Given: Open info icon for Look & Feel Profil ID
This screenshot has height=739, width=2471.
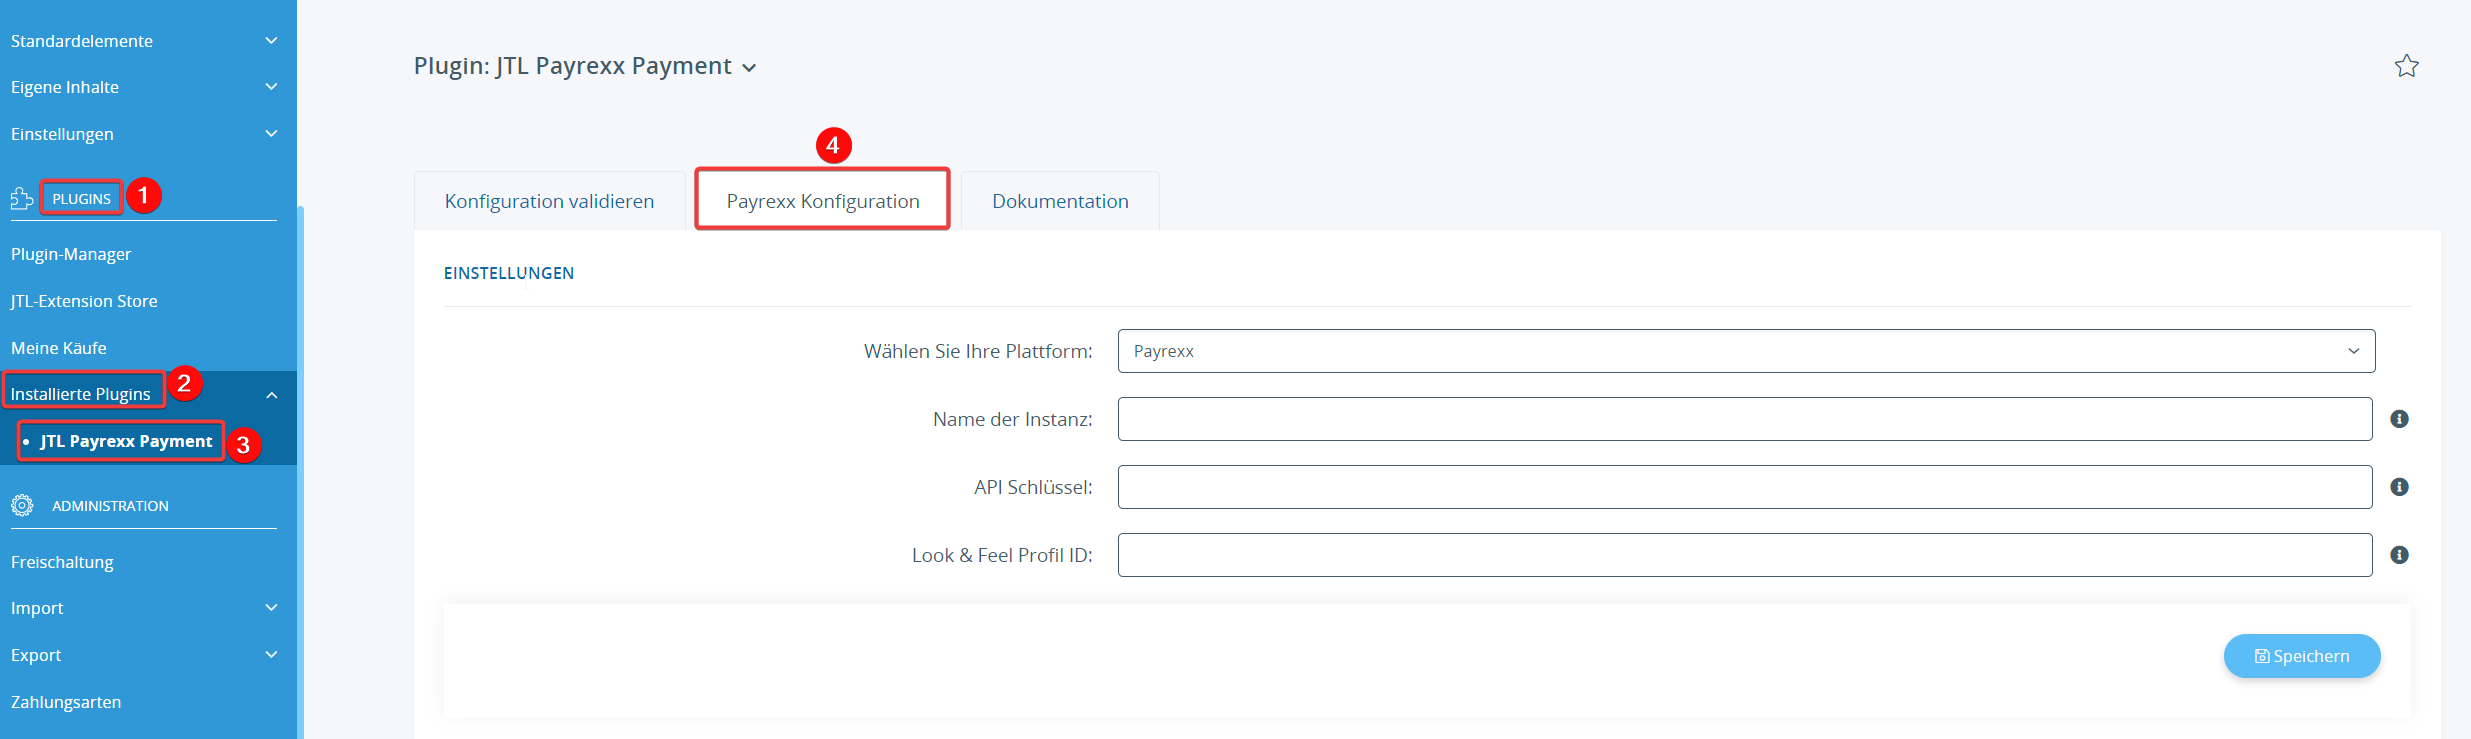Looking at the screenshot, I should click(2399, 555).
